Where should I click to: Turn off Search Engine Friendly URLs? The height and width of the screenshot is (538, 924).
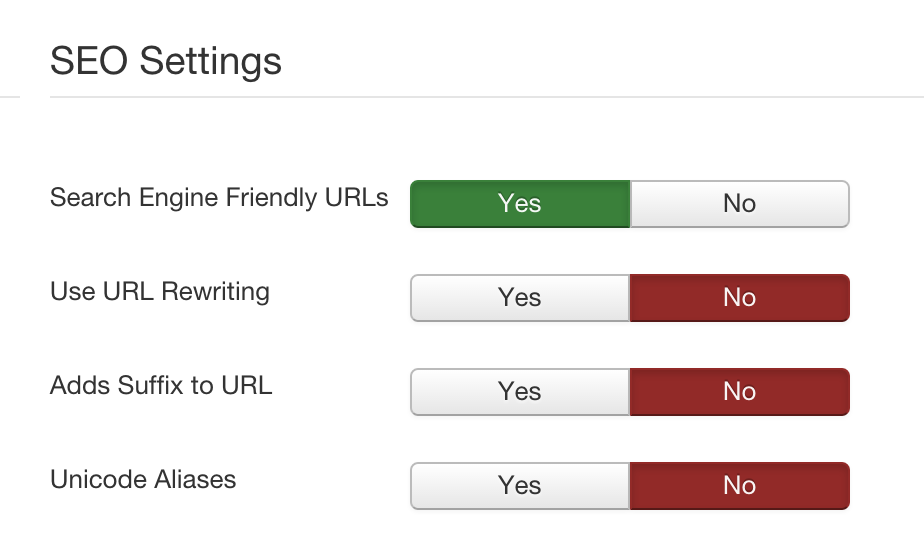tap(739, 204)
